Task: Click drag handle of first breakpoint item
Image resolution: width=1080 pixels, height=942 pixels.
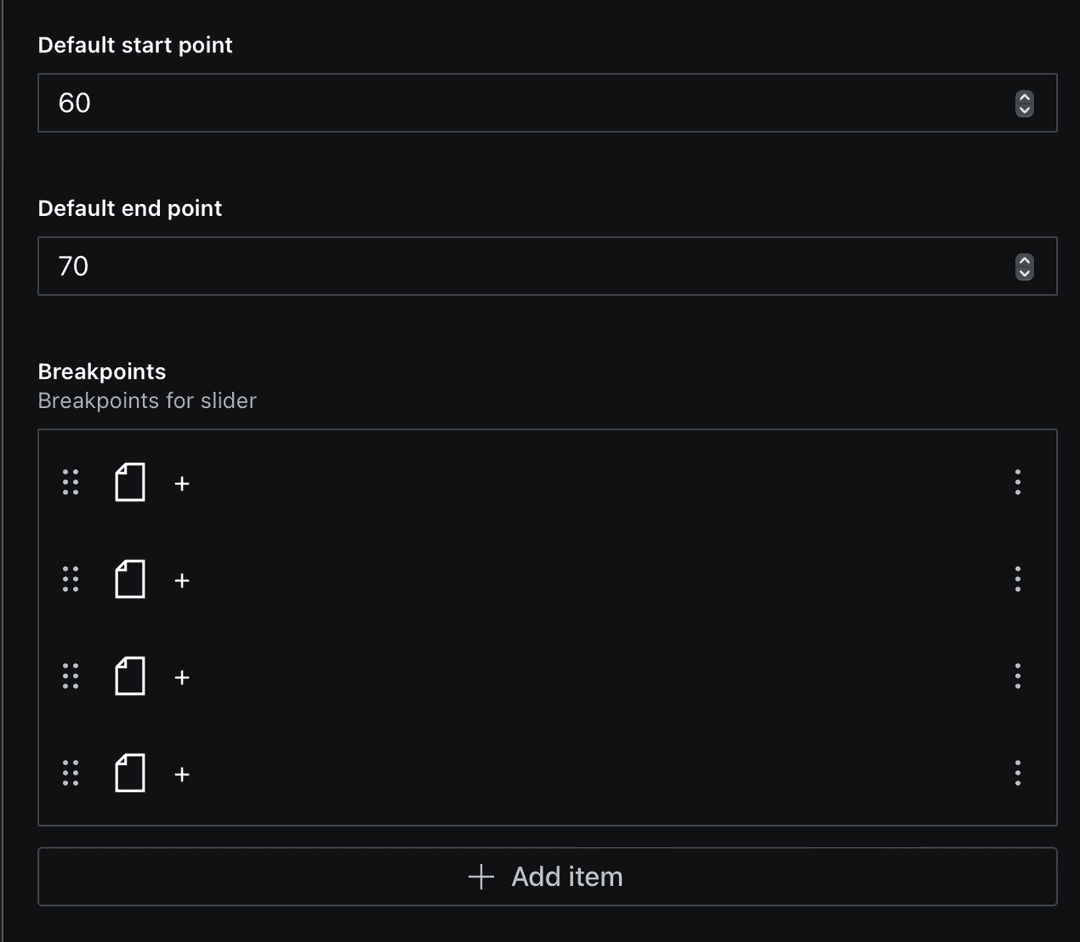Action: [x=70, y=483]
